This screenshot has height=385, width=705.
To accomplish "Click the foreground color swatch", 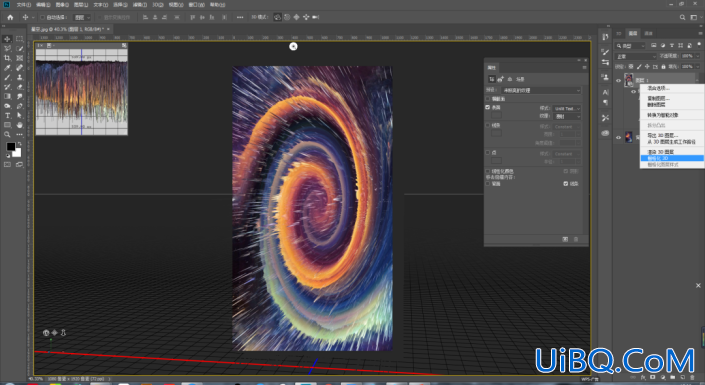I will click(x=10, y=147).
